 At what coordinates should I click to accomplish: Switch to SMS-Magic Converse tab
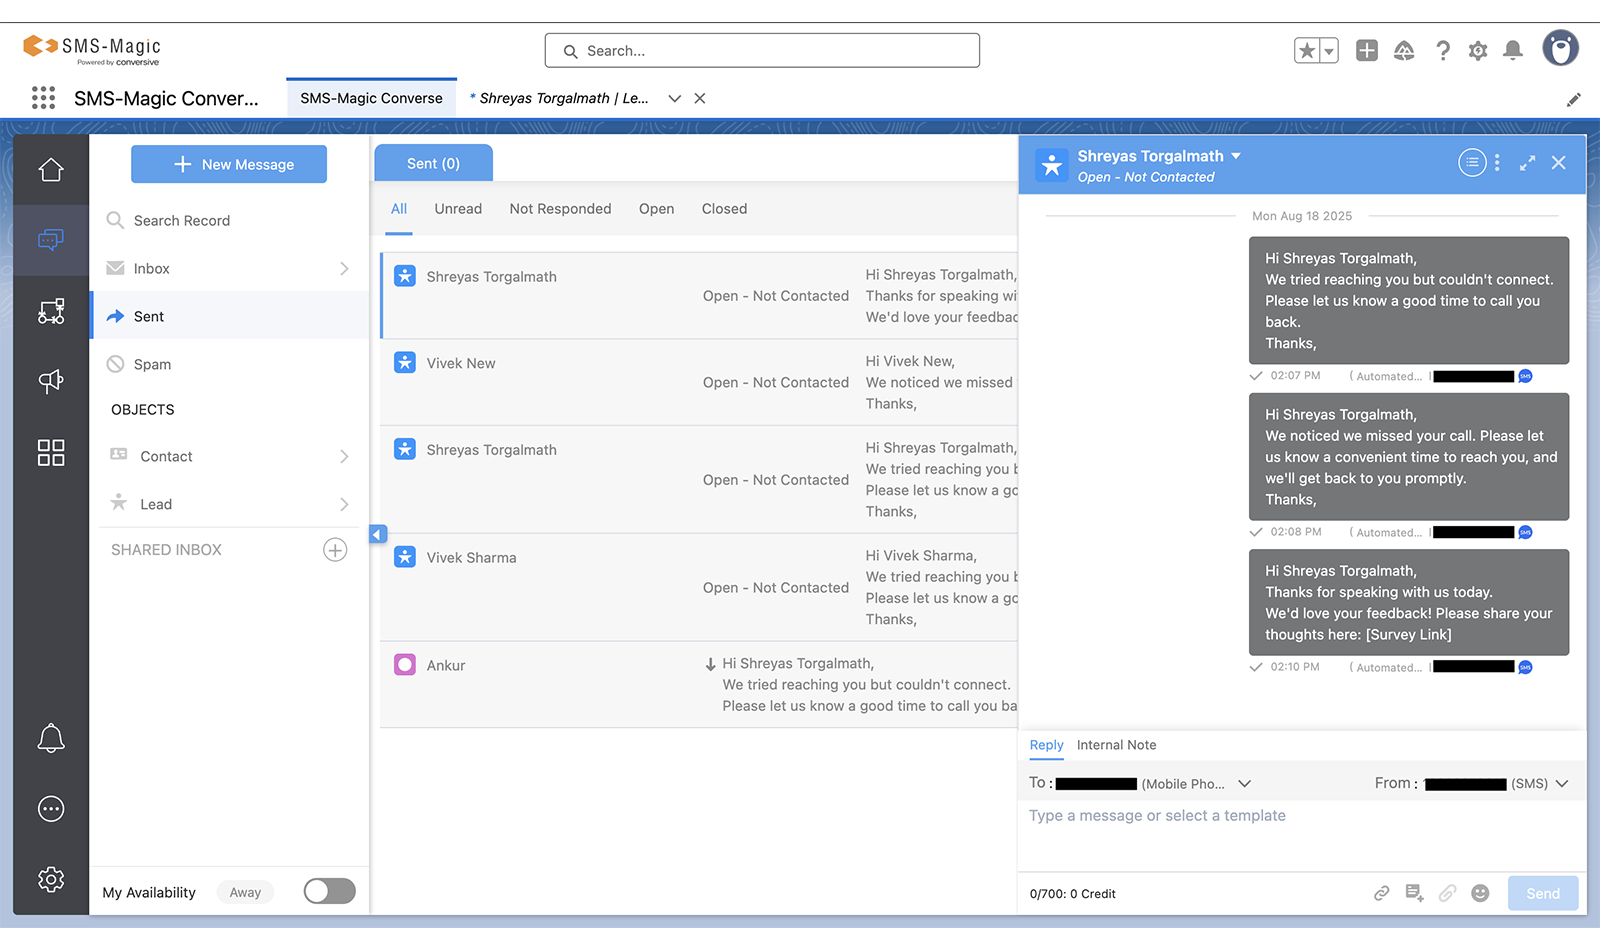pos(371,98)
